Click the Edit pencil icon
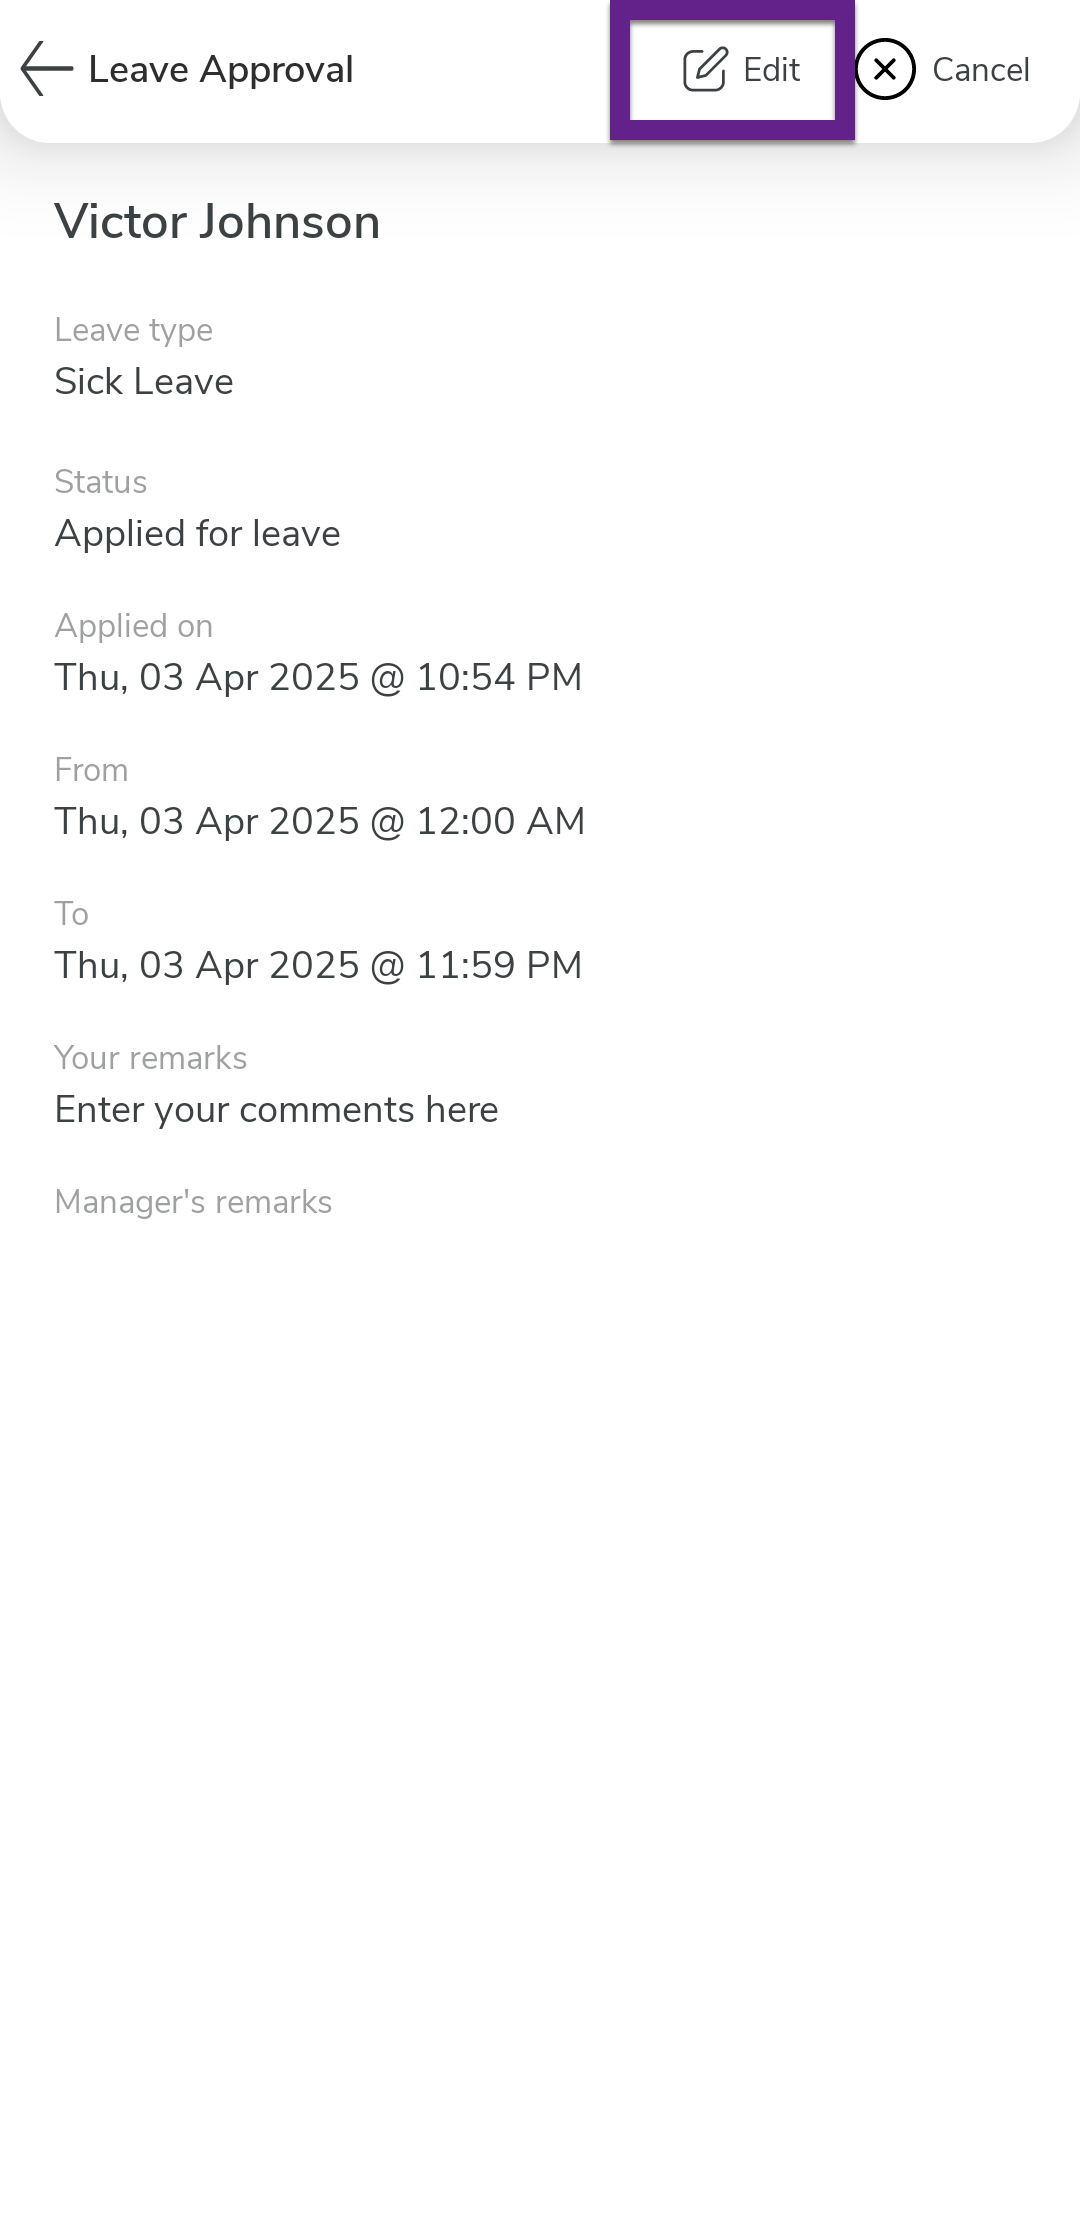The height and width of the screenshot is (2220, 1080). click(x=705, y=70)
